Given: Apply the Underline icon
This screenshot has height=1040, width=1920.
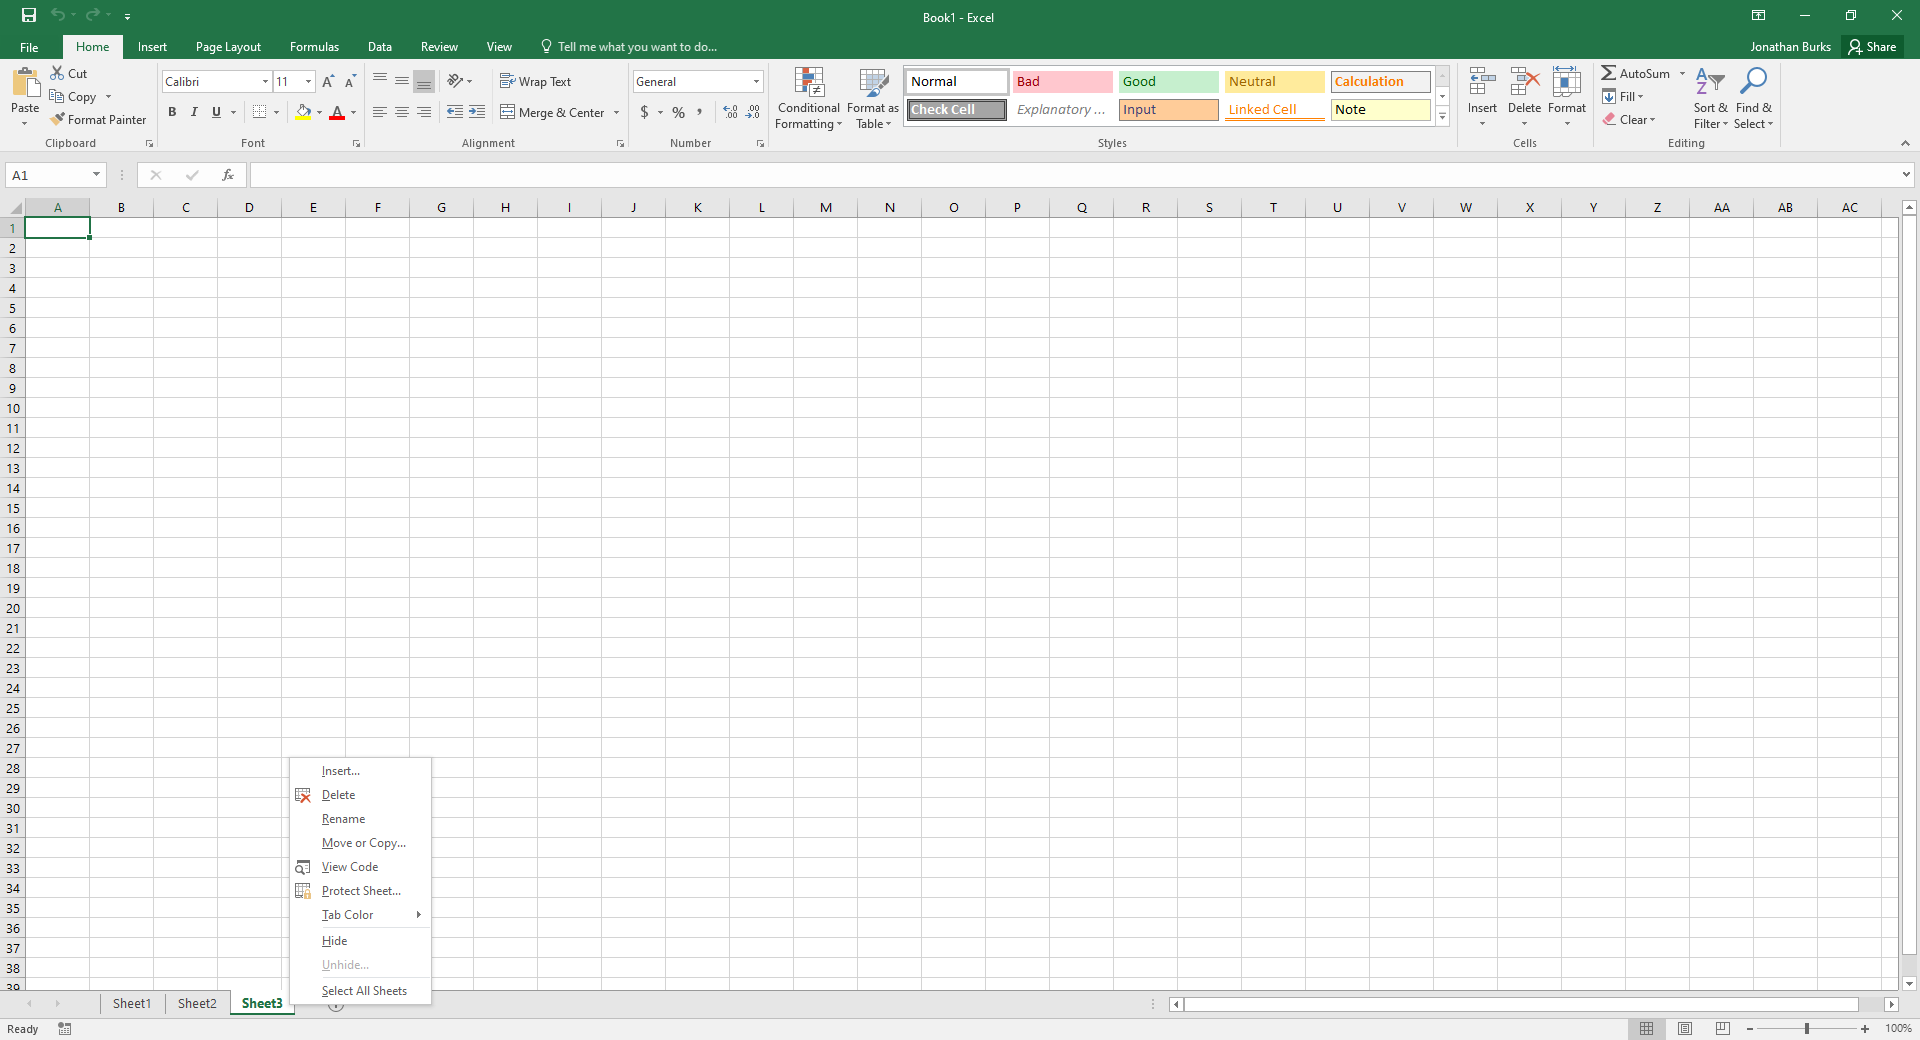Looking at the screenshot, I should (216, 112).
